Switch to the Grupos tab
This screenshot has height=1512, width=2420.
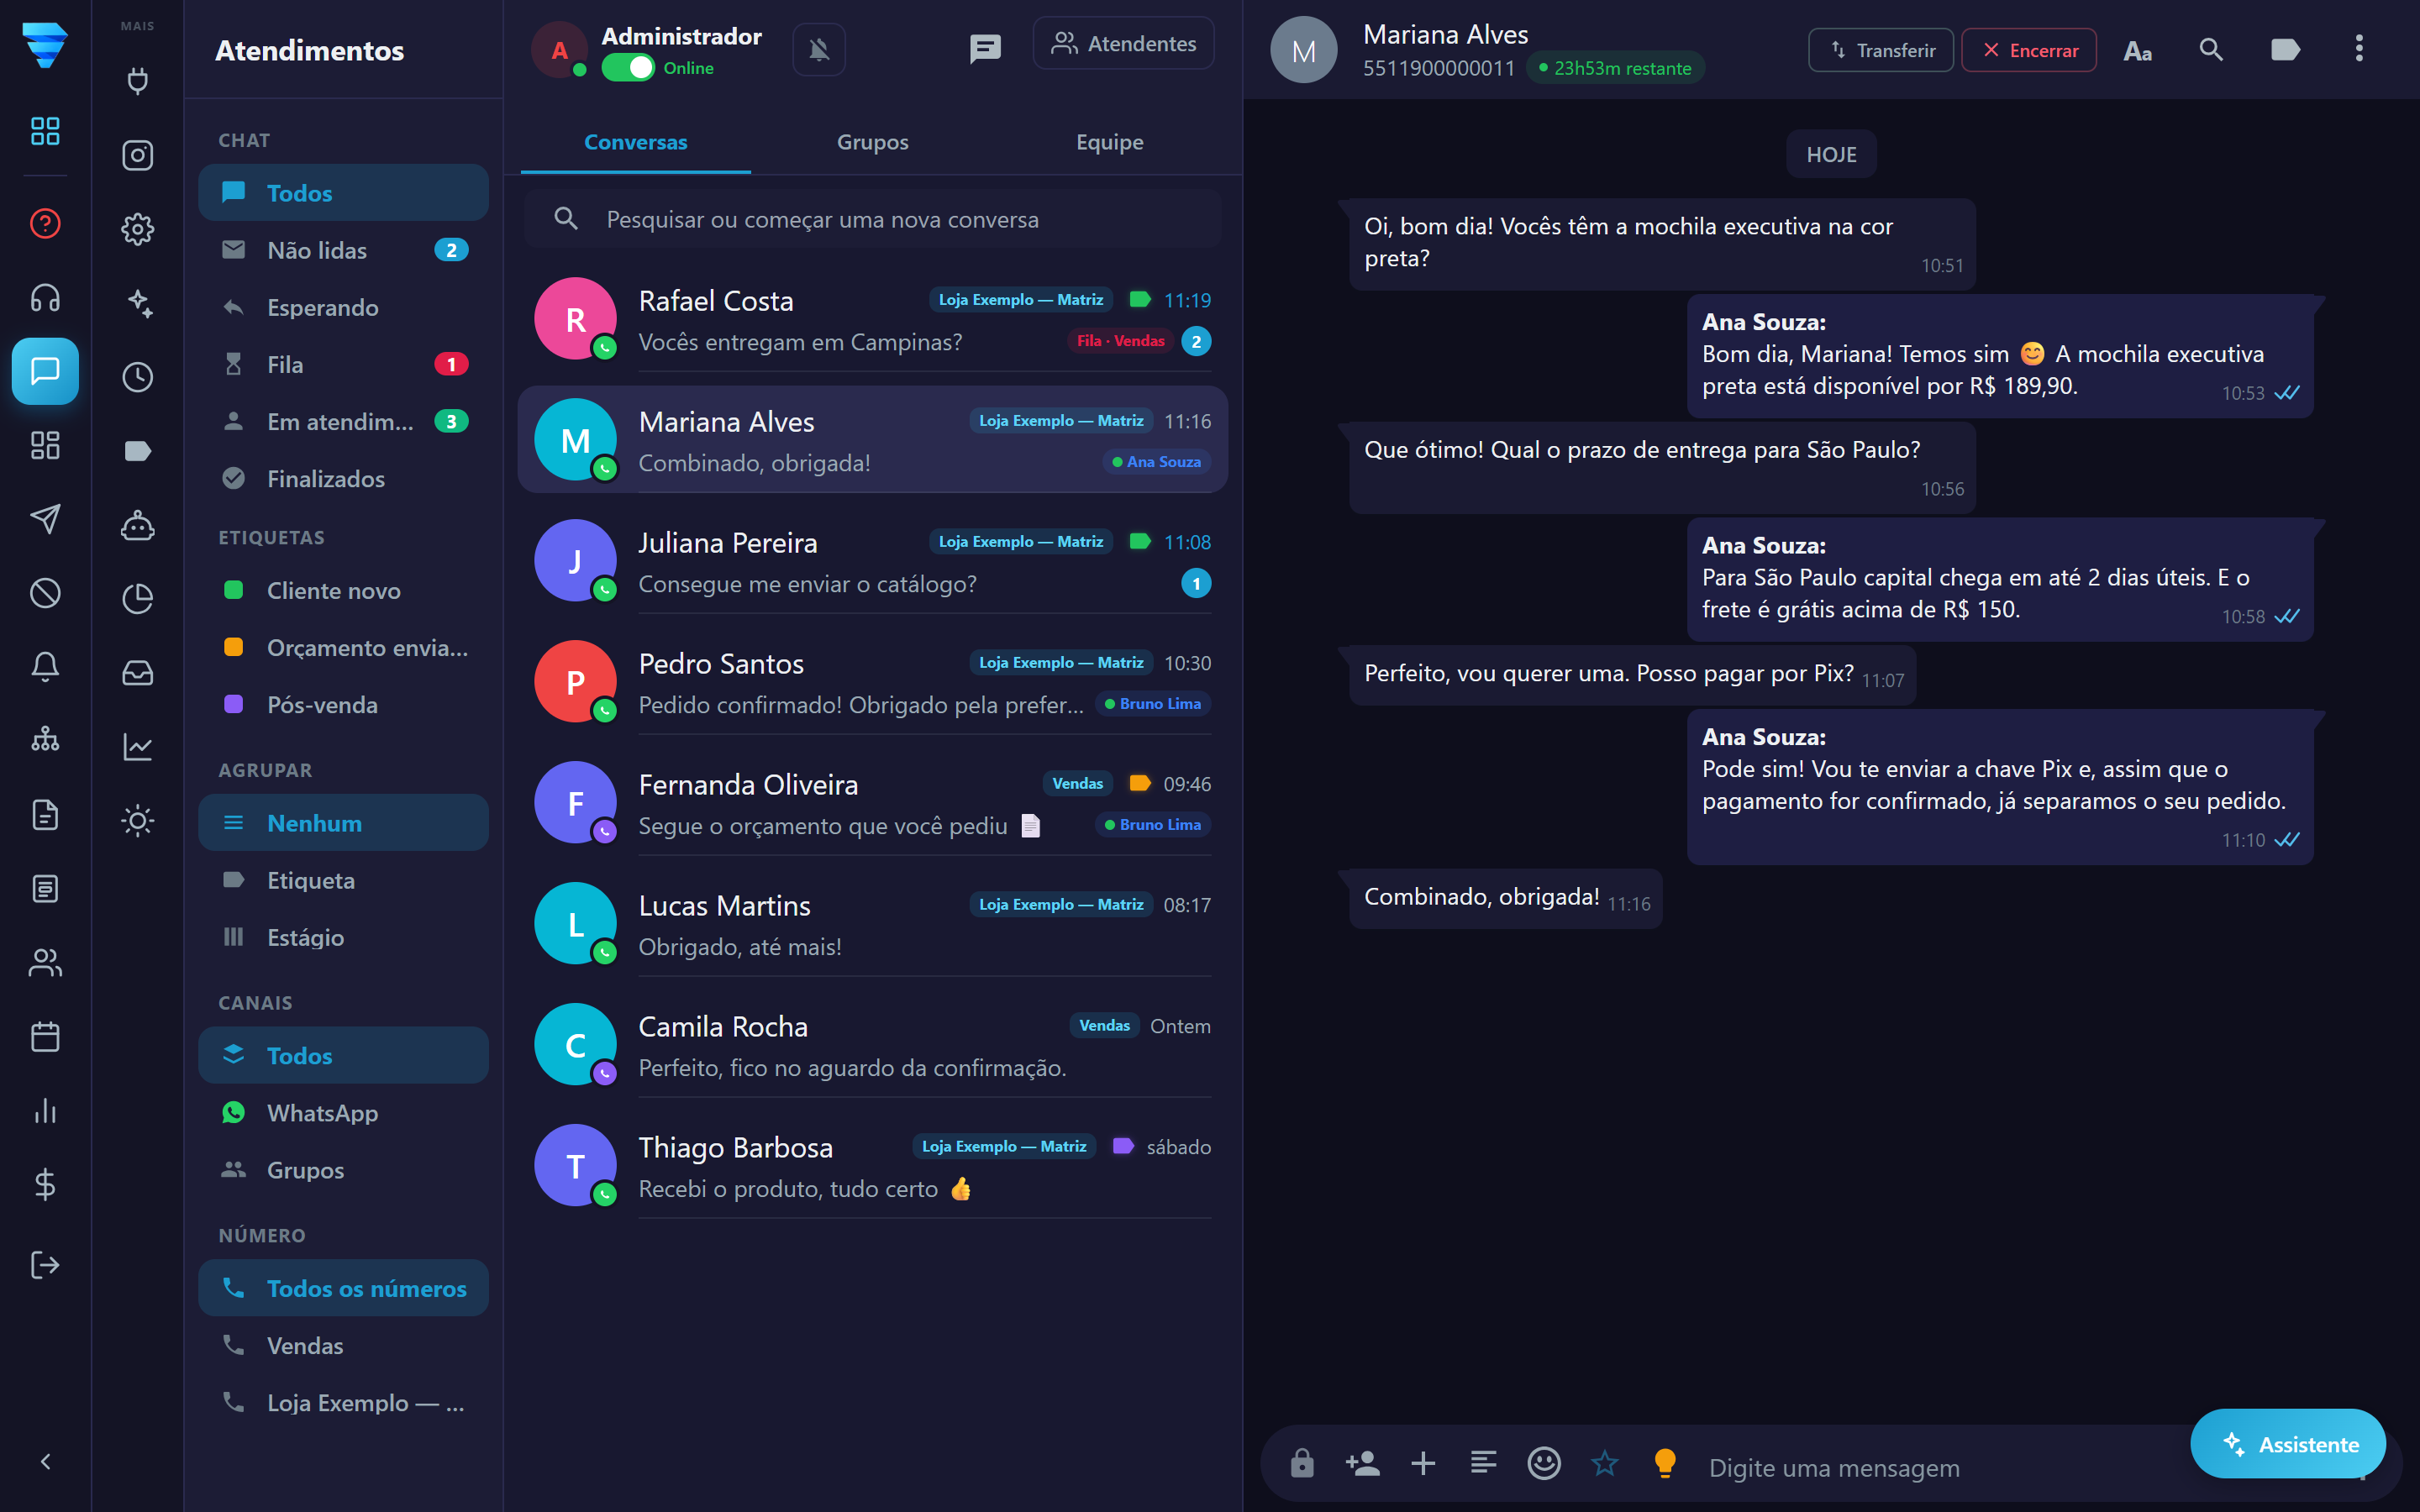point(872,142)
